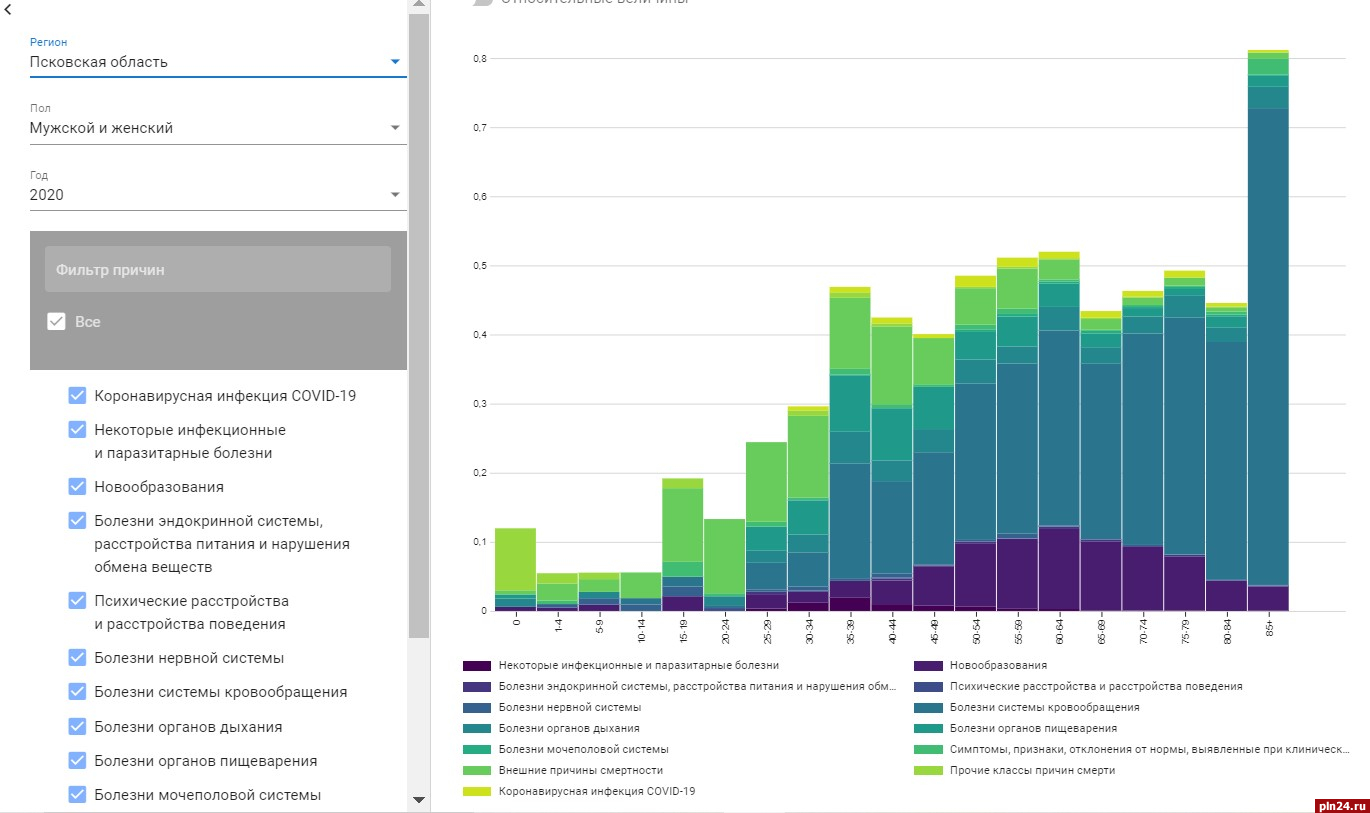Open the Год dropdown showing 2020
This screenshot has height=813, width=1370.
pyautogui.click(x=218, y=195)
